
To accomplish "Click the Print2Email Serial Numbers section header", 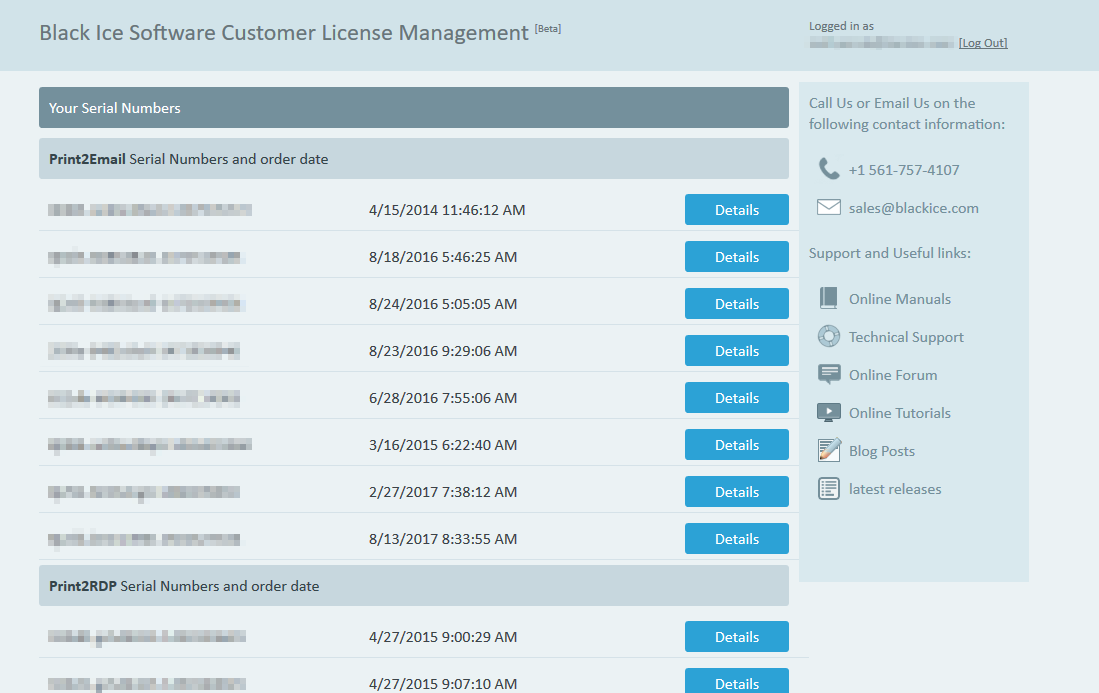I will click(414, 158).
